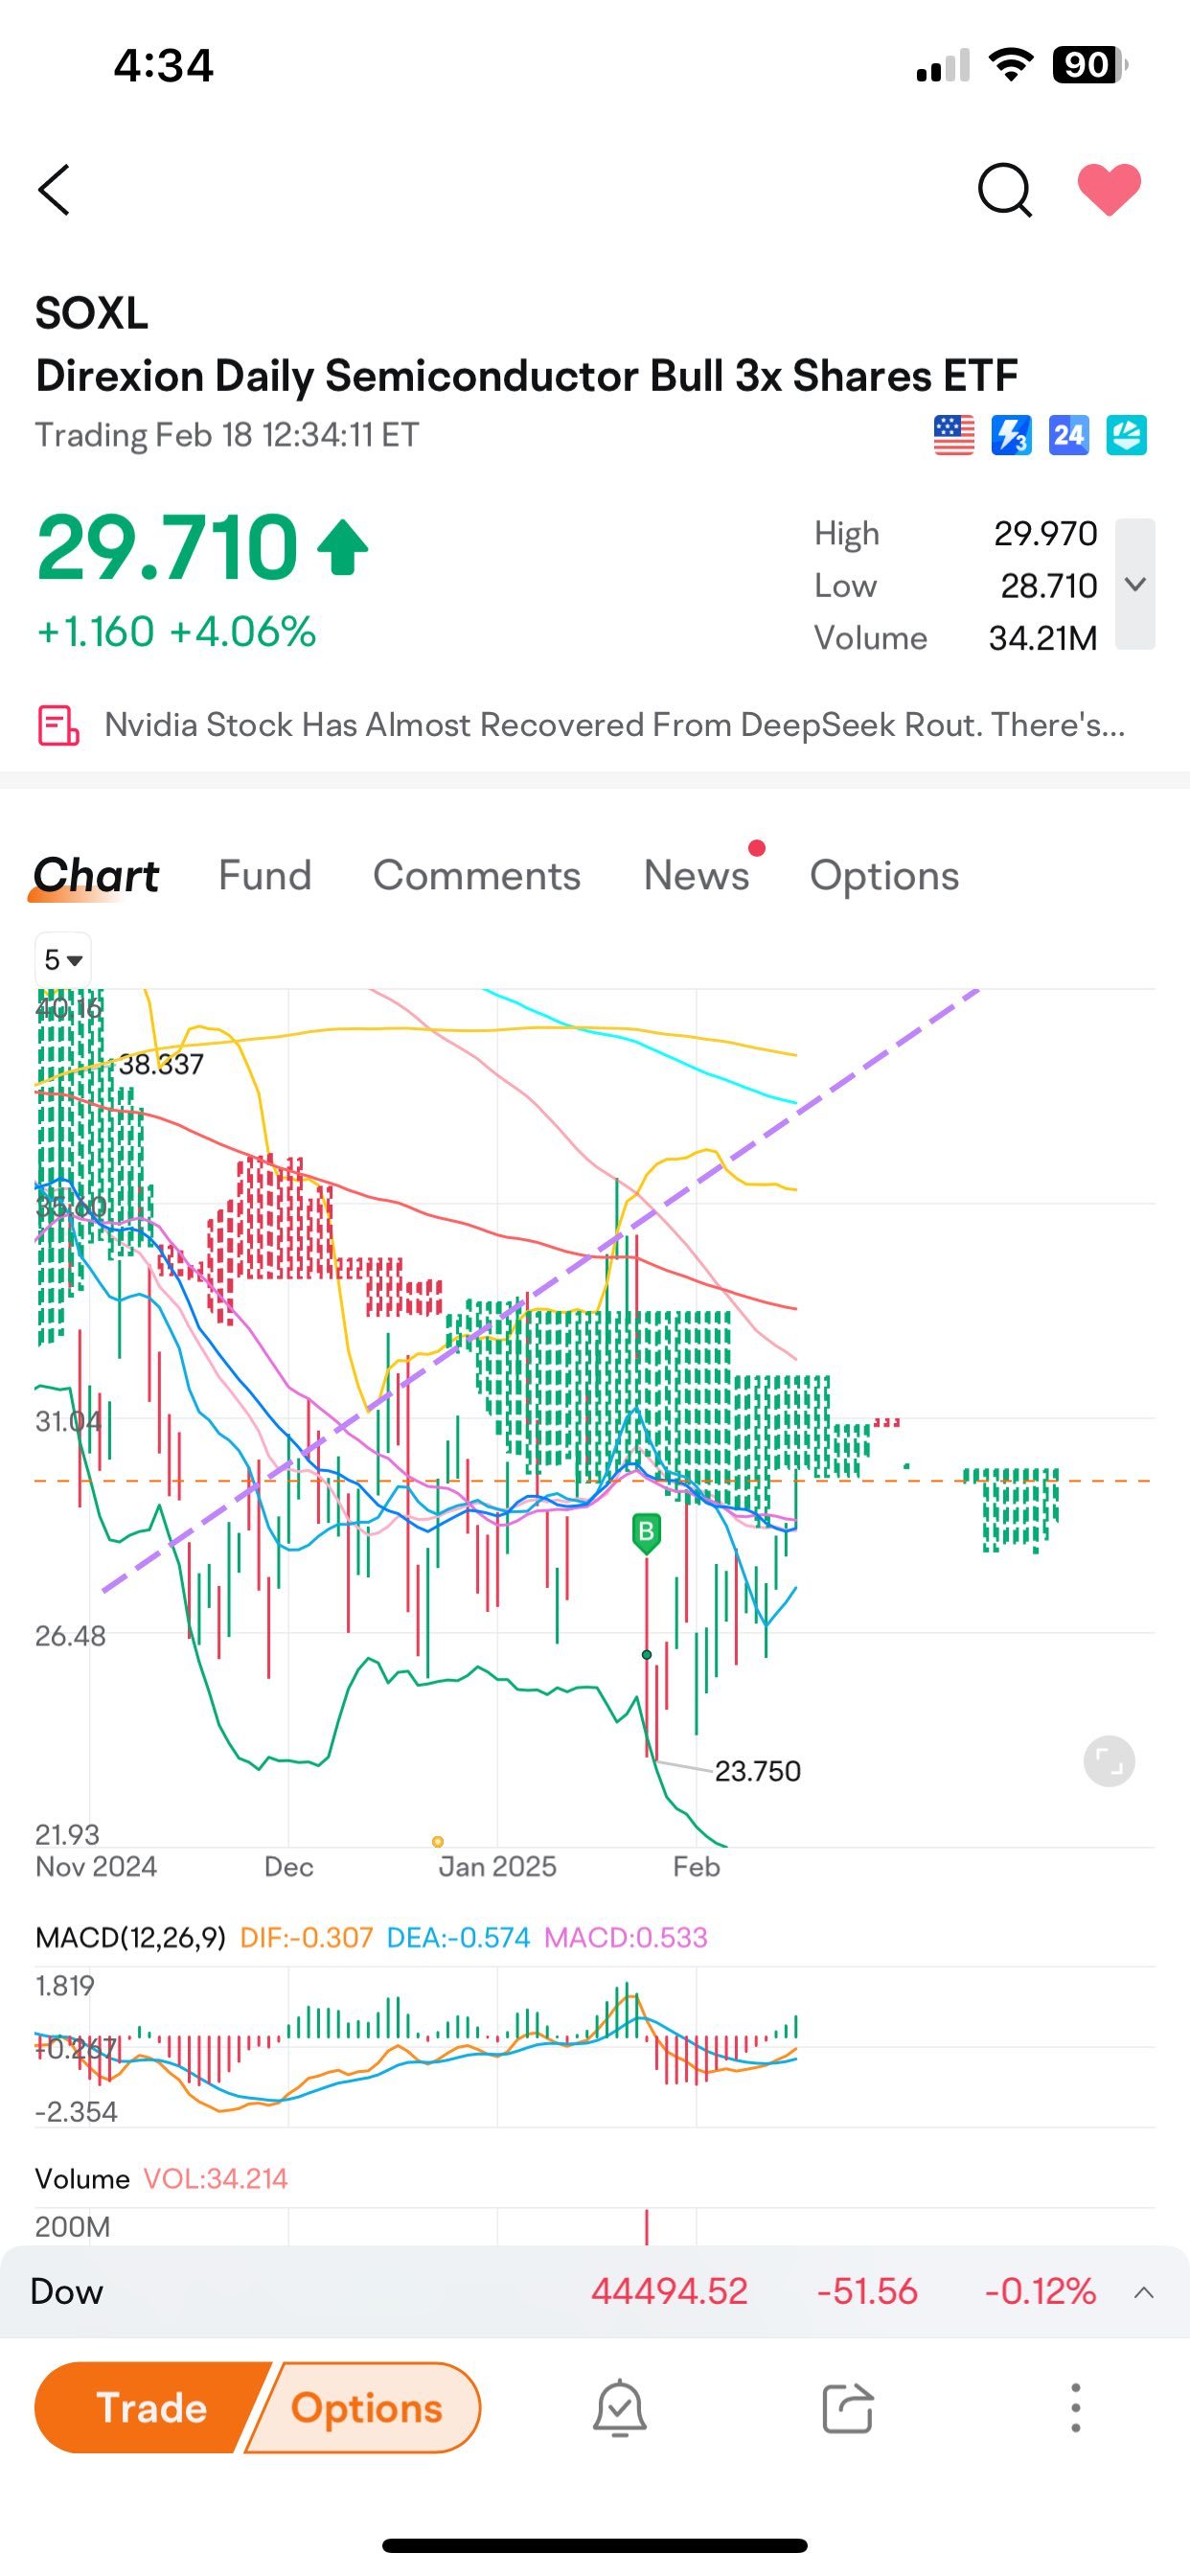Tap the share icon
Viewport: 1190px width, 2576px height.
[x=847, y=2408]
